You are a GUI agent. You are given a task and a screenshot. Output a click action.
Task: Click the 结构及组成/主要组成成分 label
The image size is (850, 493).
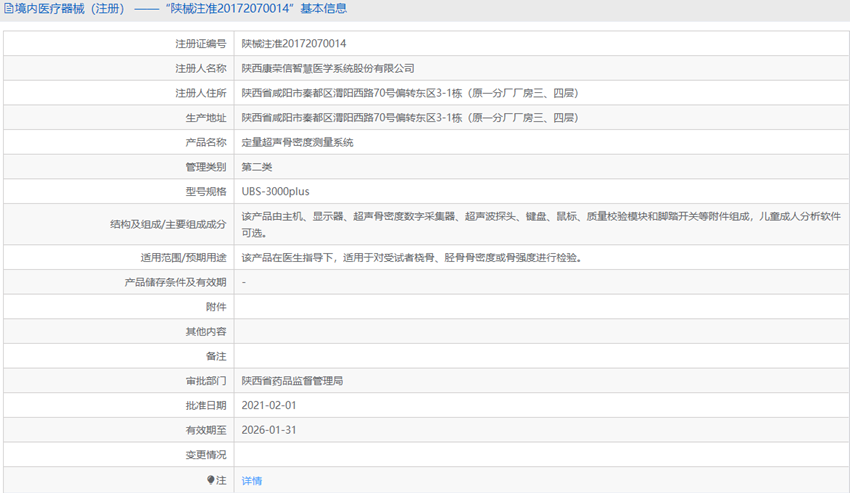(168, 224)
